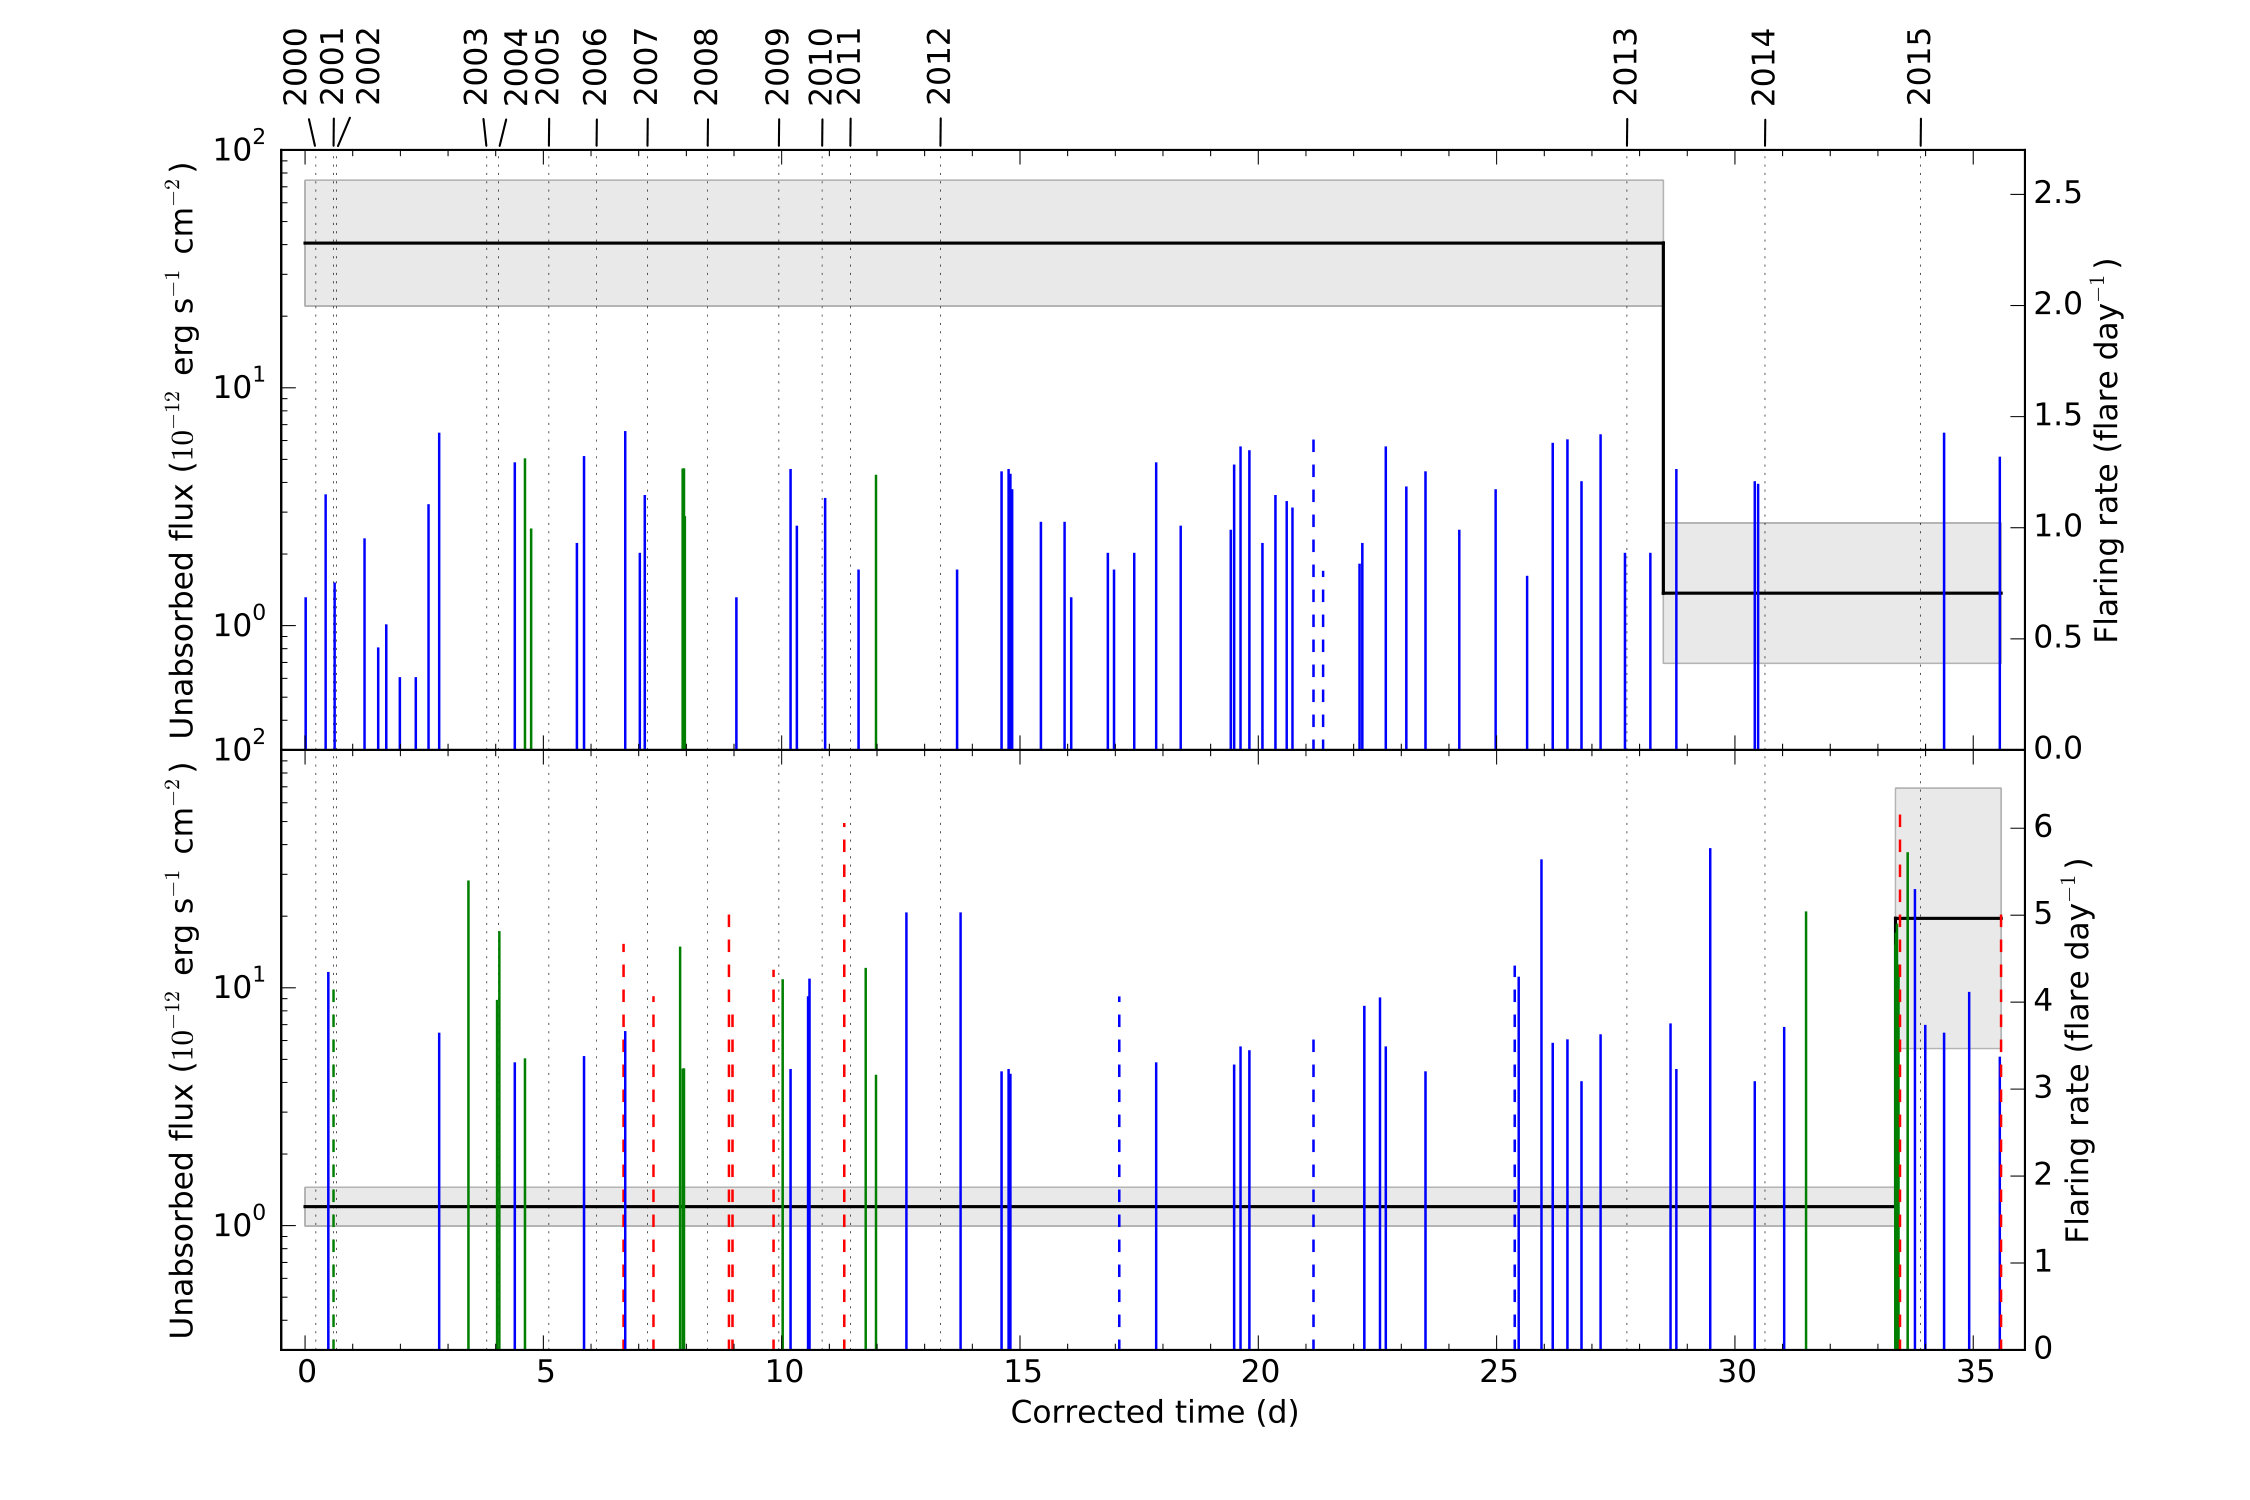
Task: Click lower panel flaring rate tick 6
Action: coord(2043,826)
